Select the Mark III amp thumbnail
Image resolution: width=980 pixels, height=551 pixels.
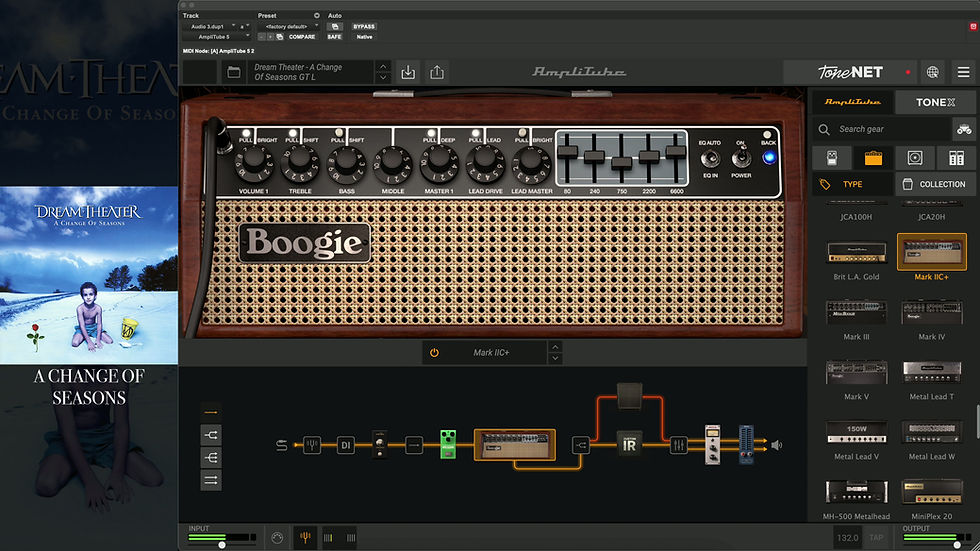click(x=856, y=312)
